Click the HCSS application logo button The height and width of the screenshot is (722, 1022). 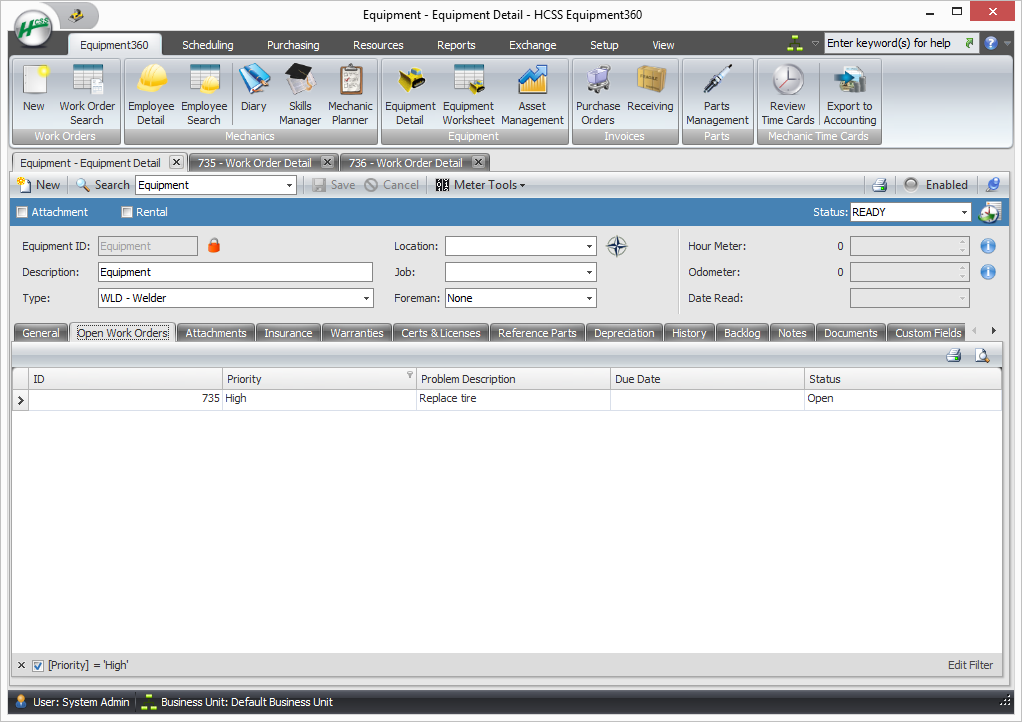pyautogui.click(x=34, y=28)
